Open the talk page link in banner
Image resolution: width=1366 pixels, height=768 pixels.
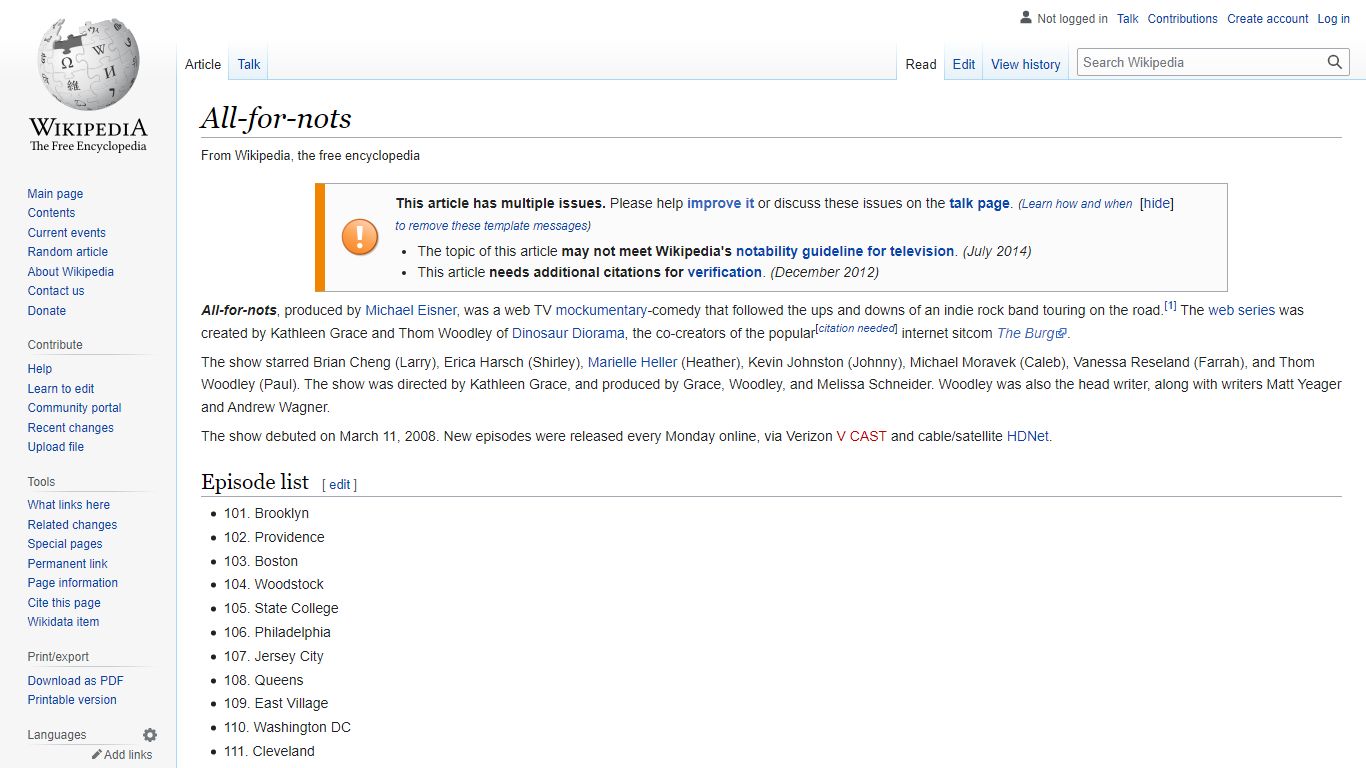979,203
